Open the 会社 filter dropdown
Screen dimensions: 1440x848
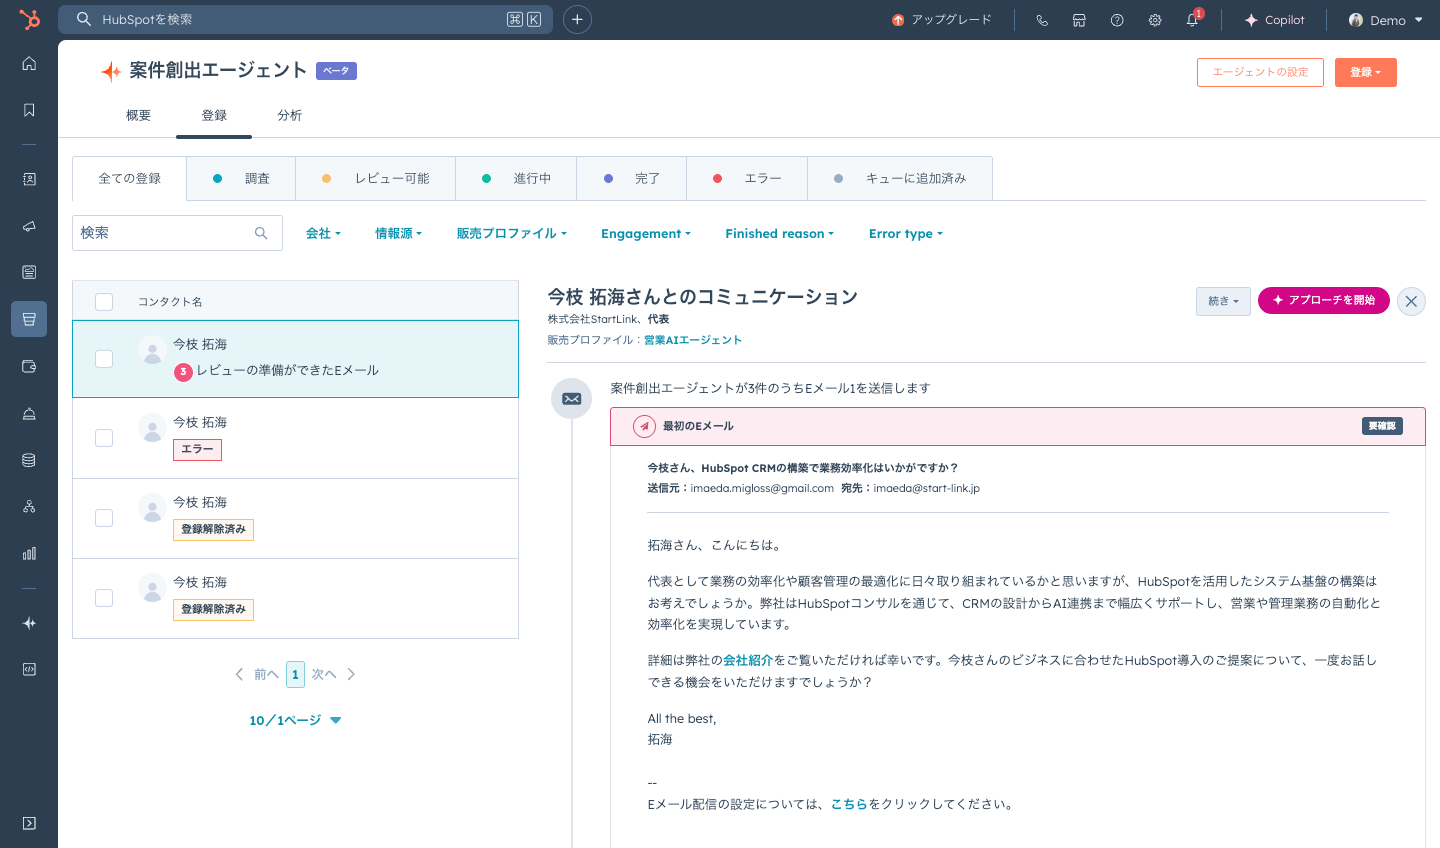click(x=323, y=233)
